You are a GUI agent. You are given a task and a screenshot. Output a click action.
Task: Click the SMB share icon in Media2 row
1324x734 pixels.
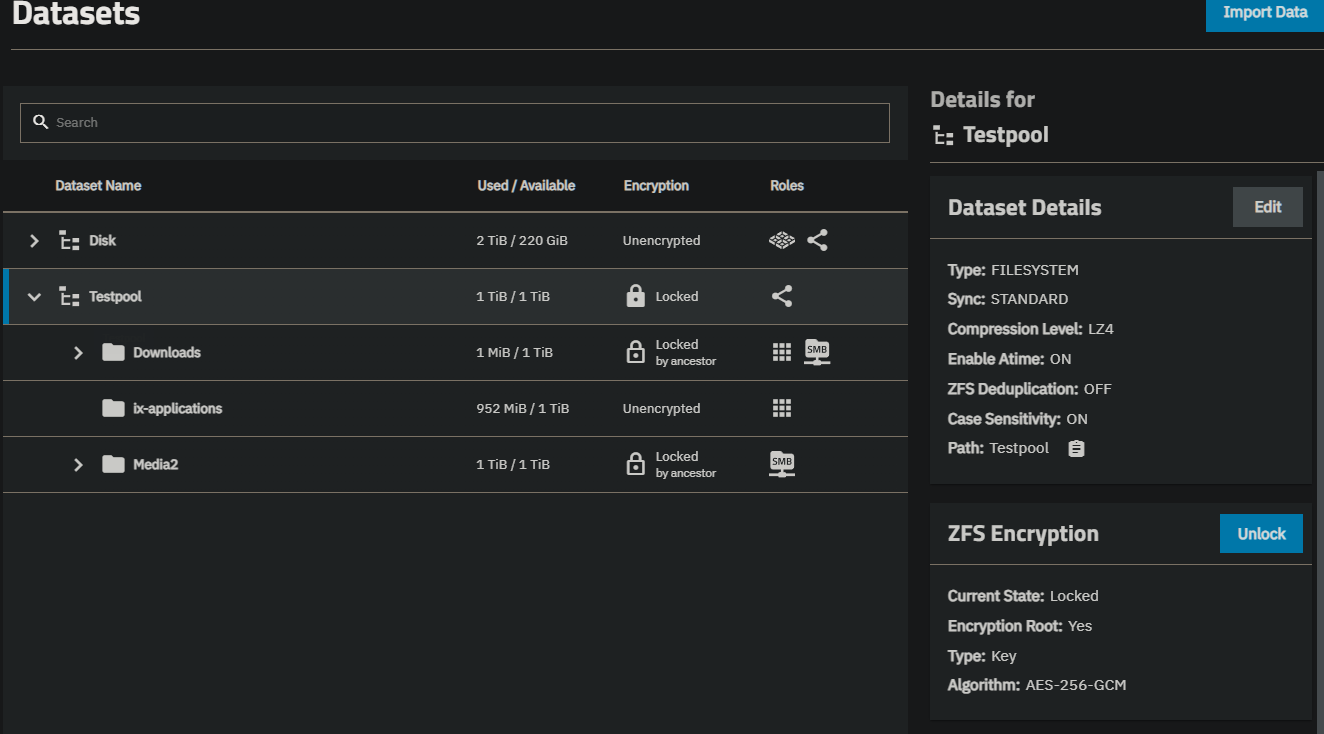coord(782,464)
